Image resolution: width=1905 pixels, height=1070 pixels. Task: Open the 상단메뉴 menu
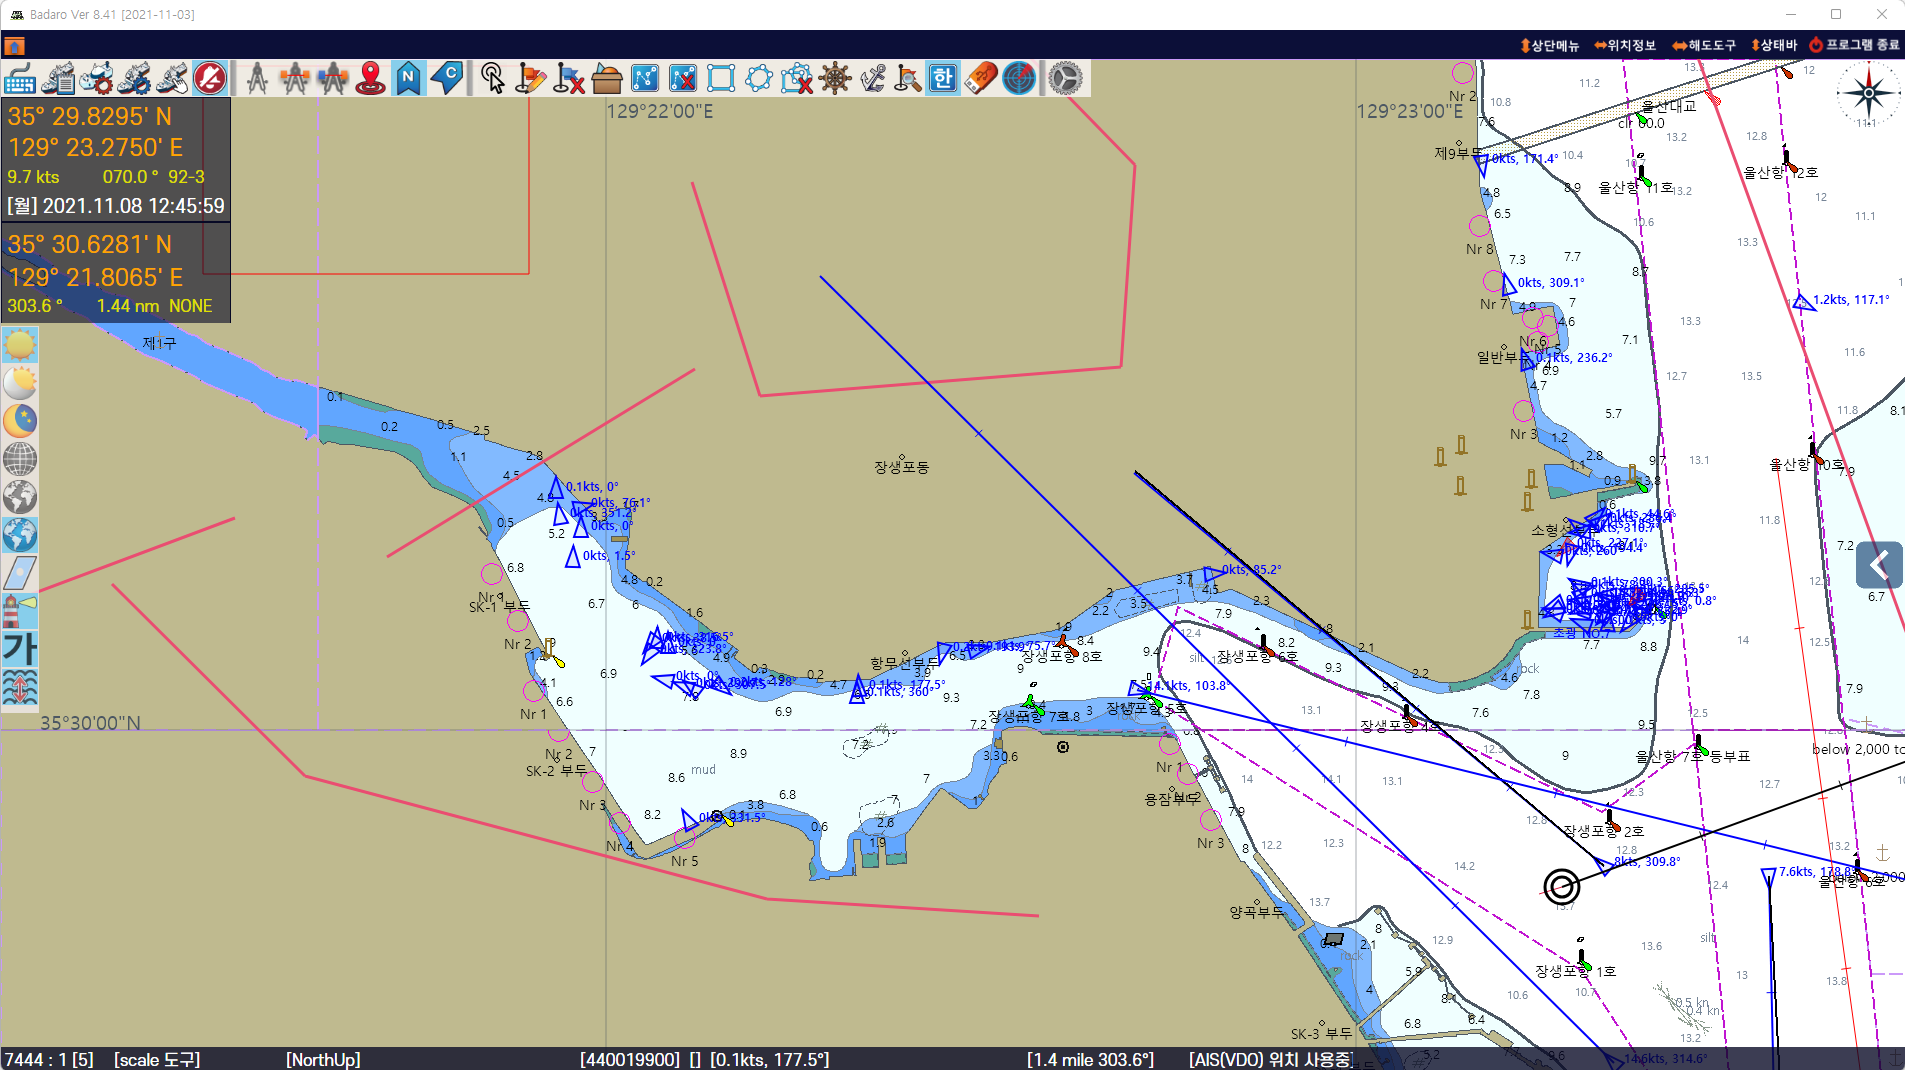pyautogui.click(x=1549, y=45)
